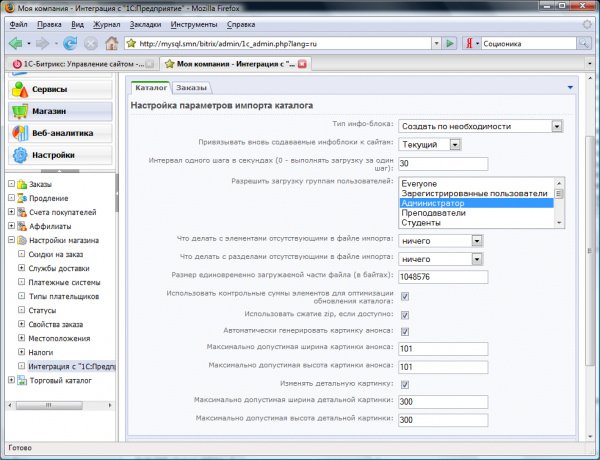Switch to the Заказы tab
Screen dimensions: 600x460
pos(191,88)
